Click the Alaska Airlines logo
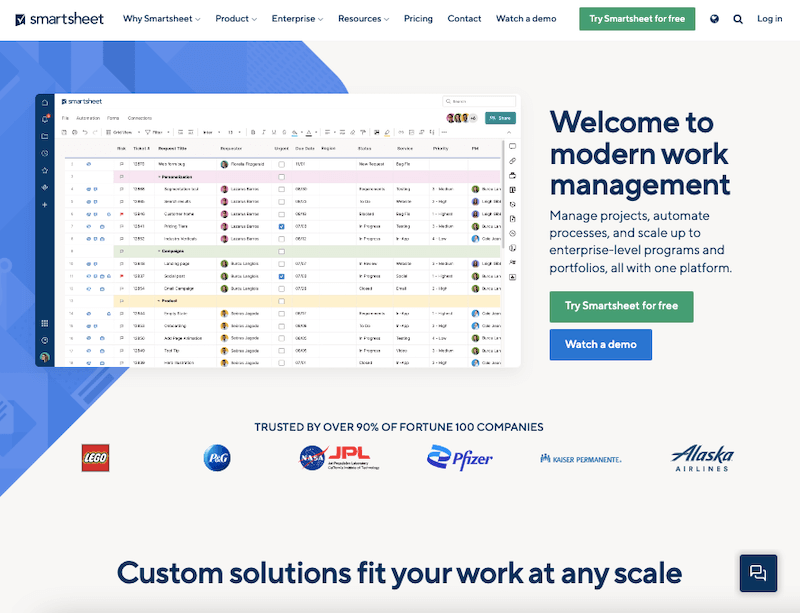 702,458
